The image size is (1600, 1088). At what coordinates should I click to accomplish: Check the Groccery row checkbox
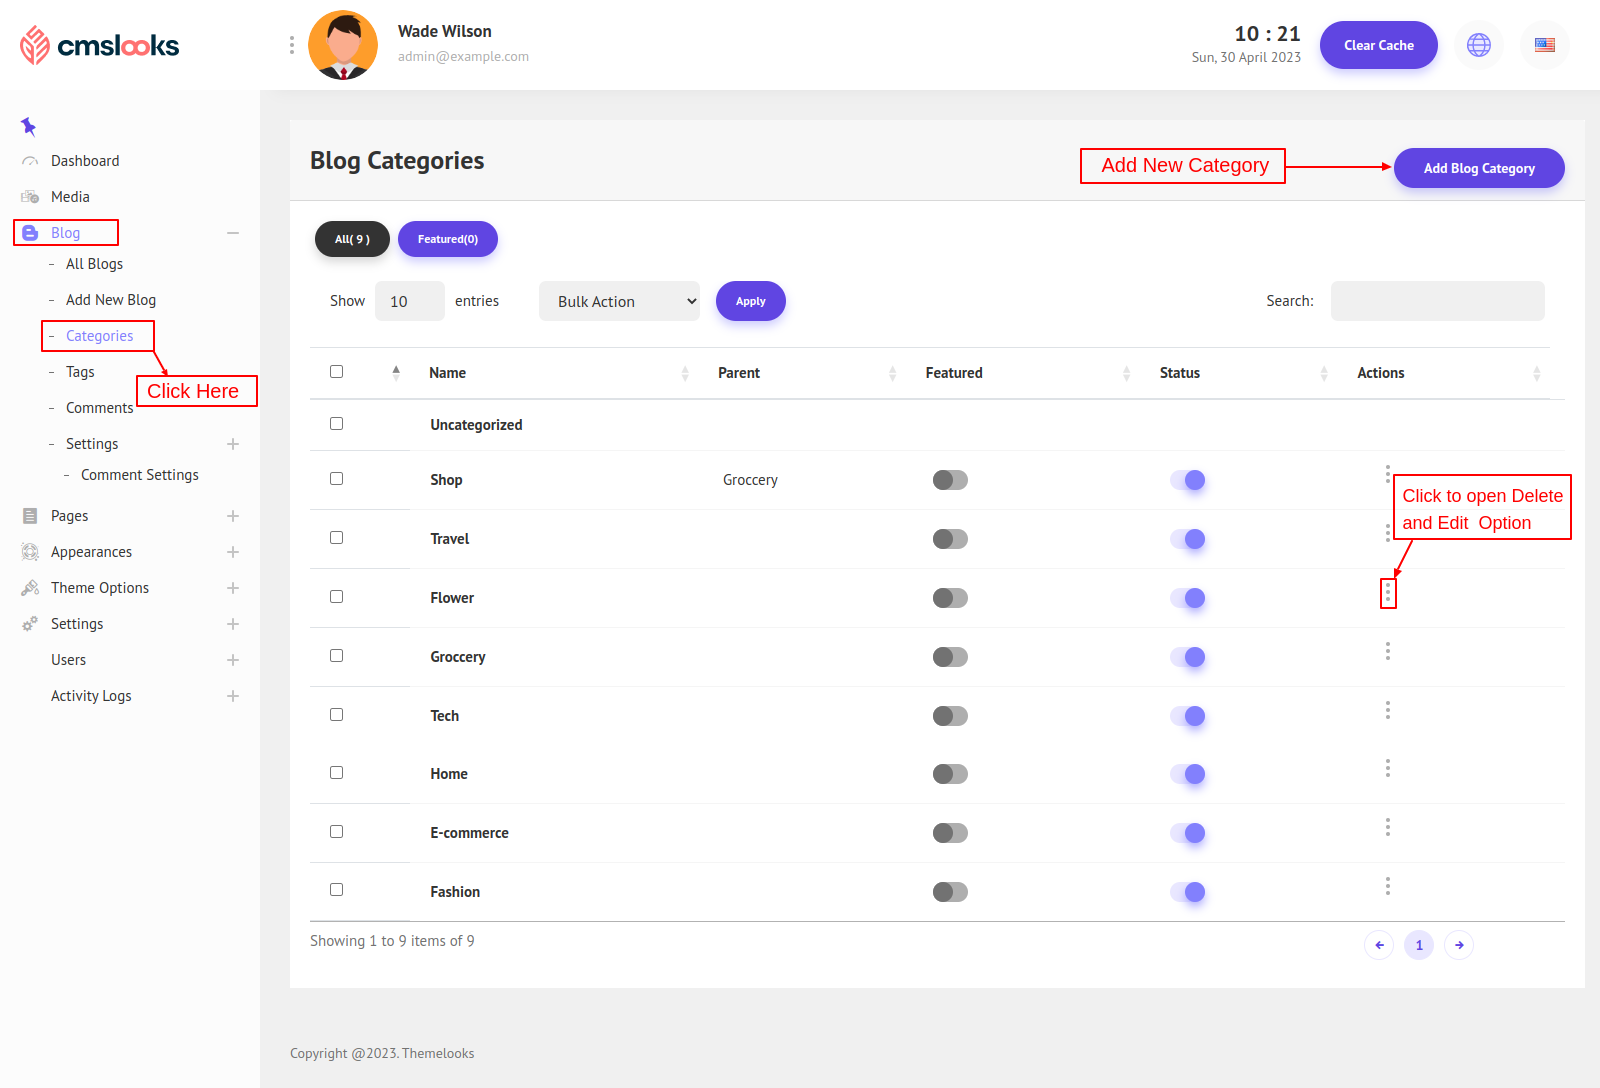click(x=336, y=656)
